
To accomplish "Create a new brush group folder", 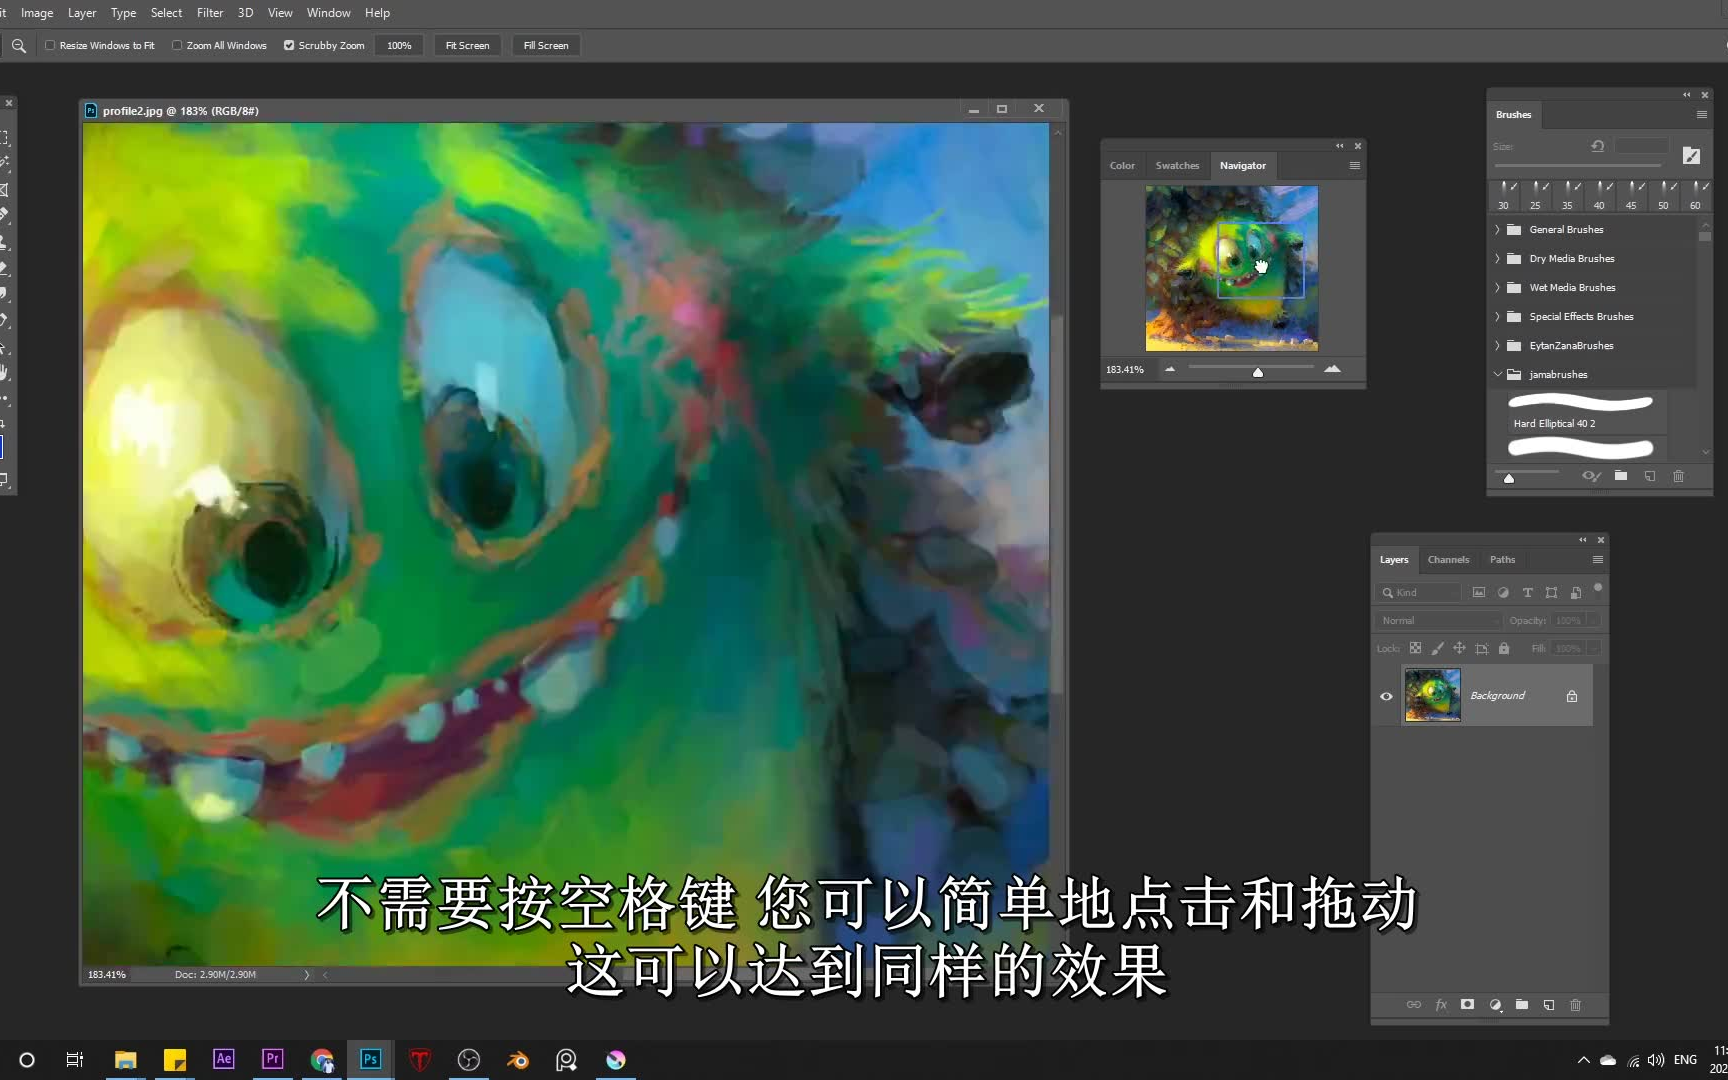I will click(x=1621, y=477).
